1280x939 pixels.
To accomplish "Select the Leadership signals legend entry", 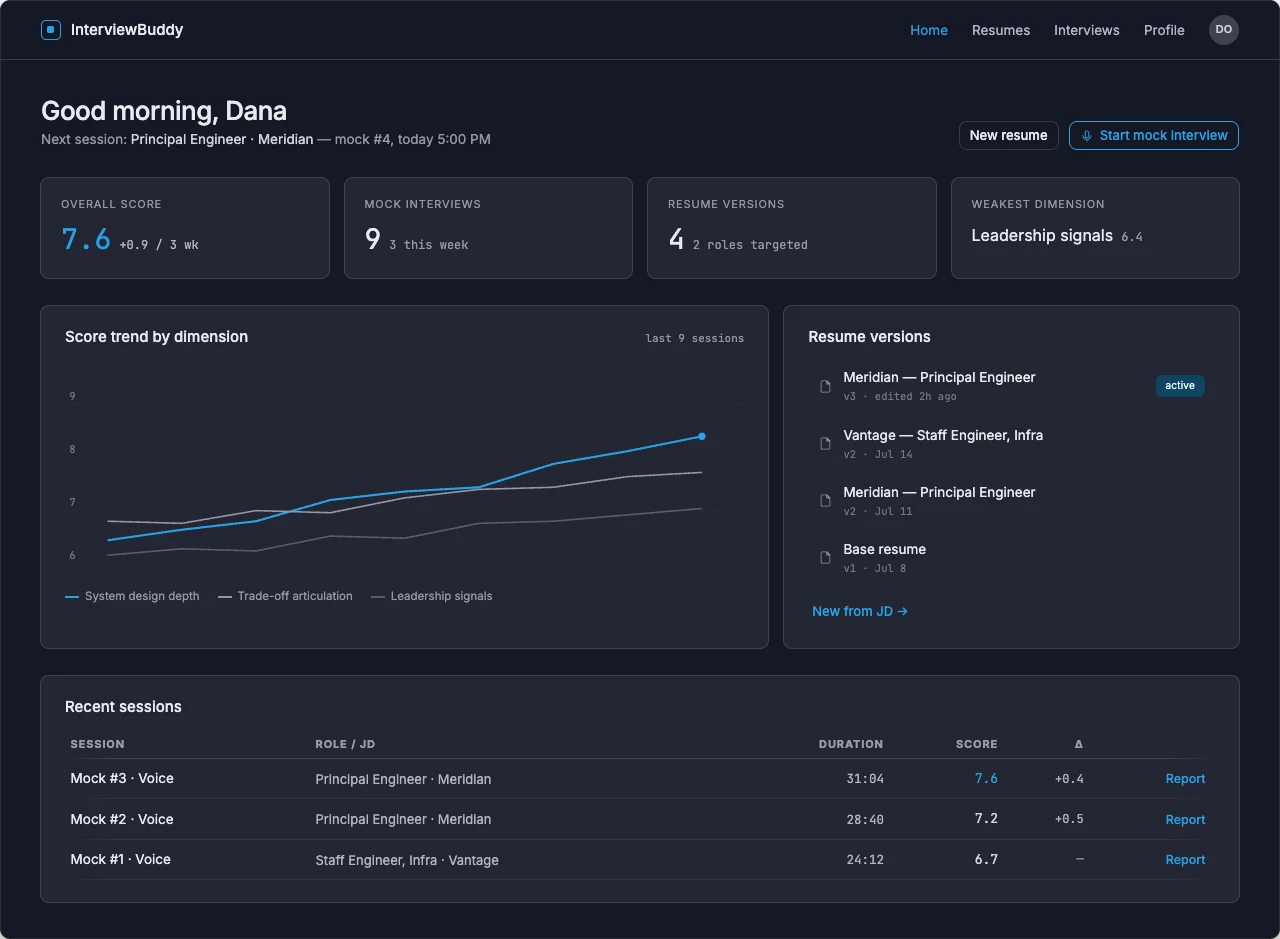I will pos(432,596).
